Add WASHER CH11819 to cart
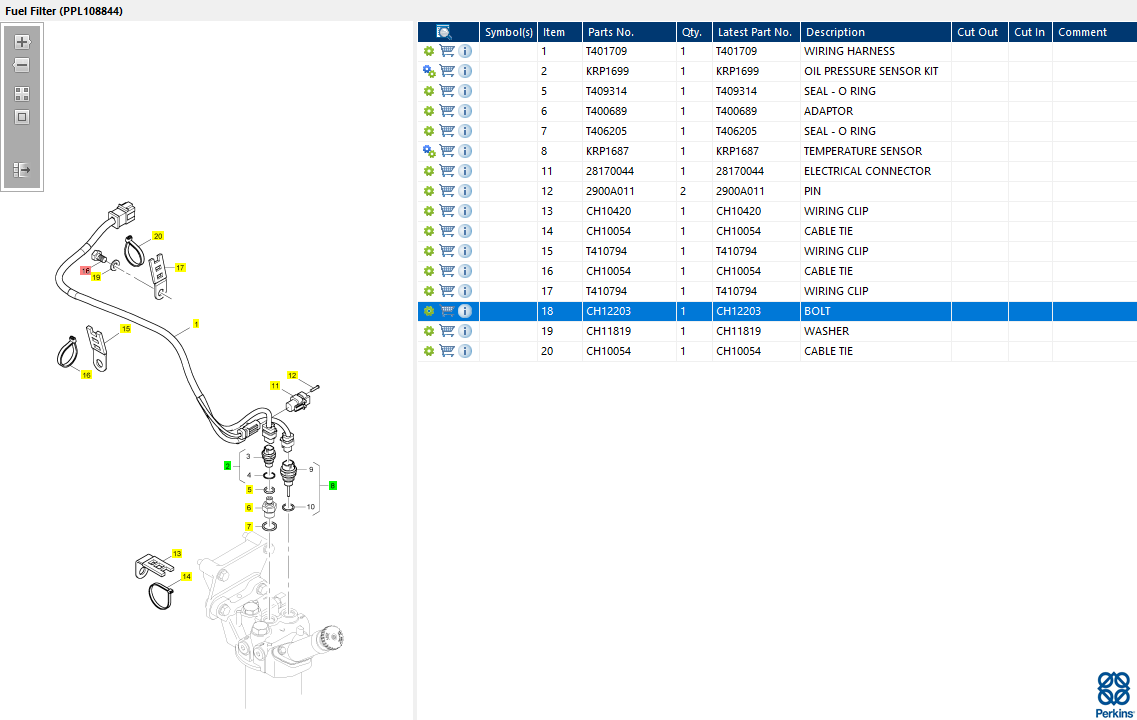Screen dimensions: 1137x720 coord(447,331)
